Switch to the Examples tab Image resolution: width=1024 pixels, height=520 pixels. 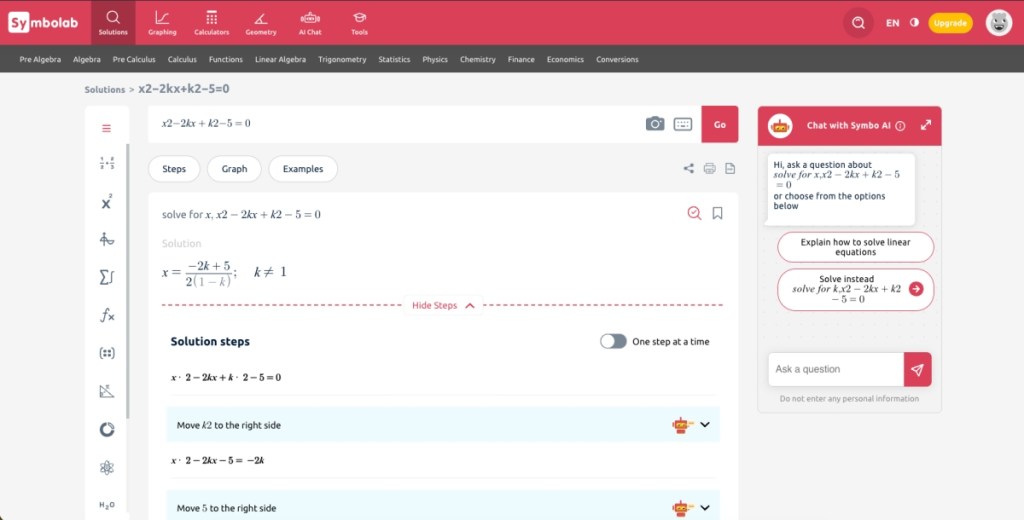tap(303, 169)
